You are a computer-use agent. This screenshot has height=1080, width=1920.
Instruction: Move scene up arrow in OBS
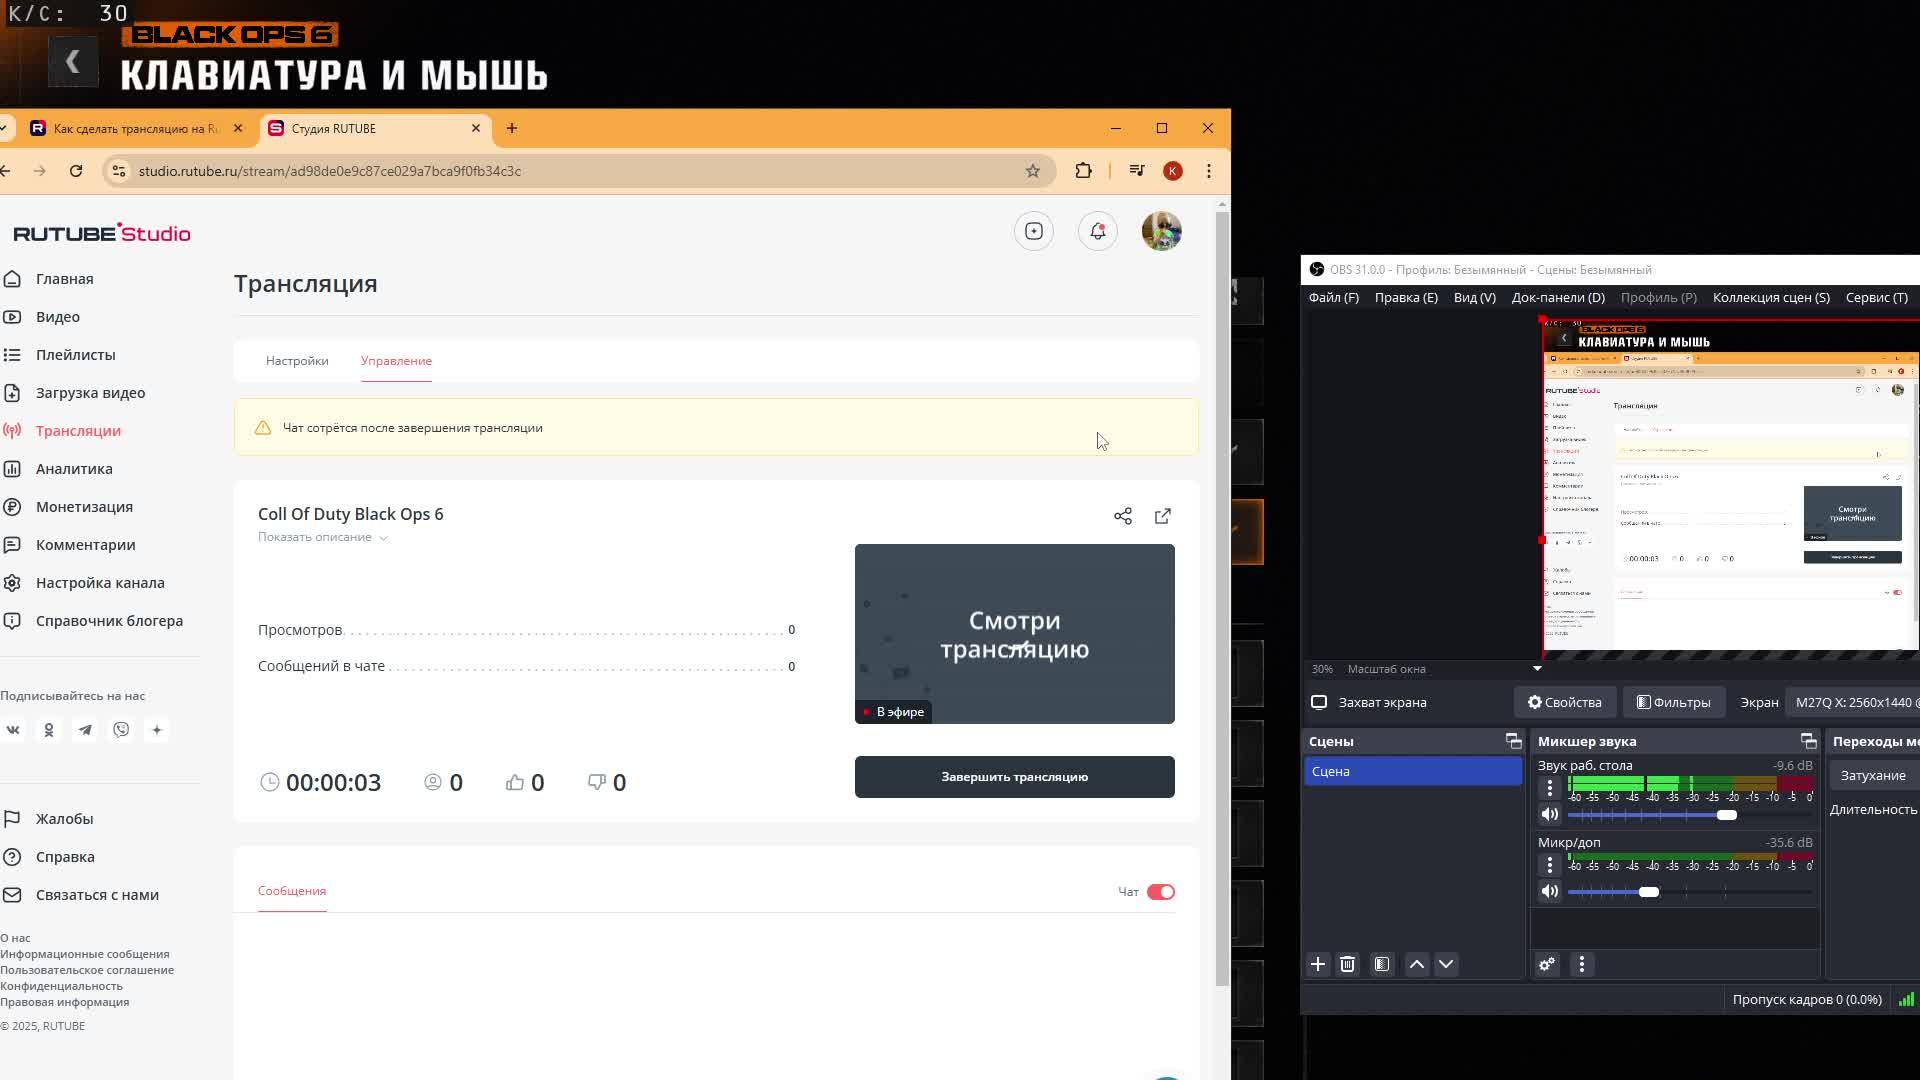[x=1417, y=964]
